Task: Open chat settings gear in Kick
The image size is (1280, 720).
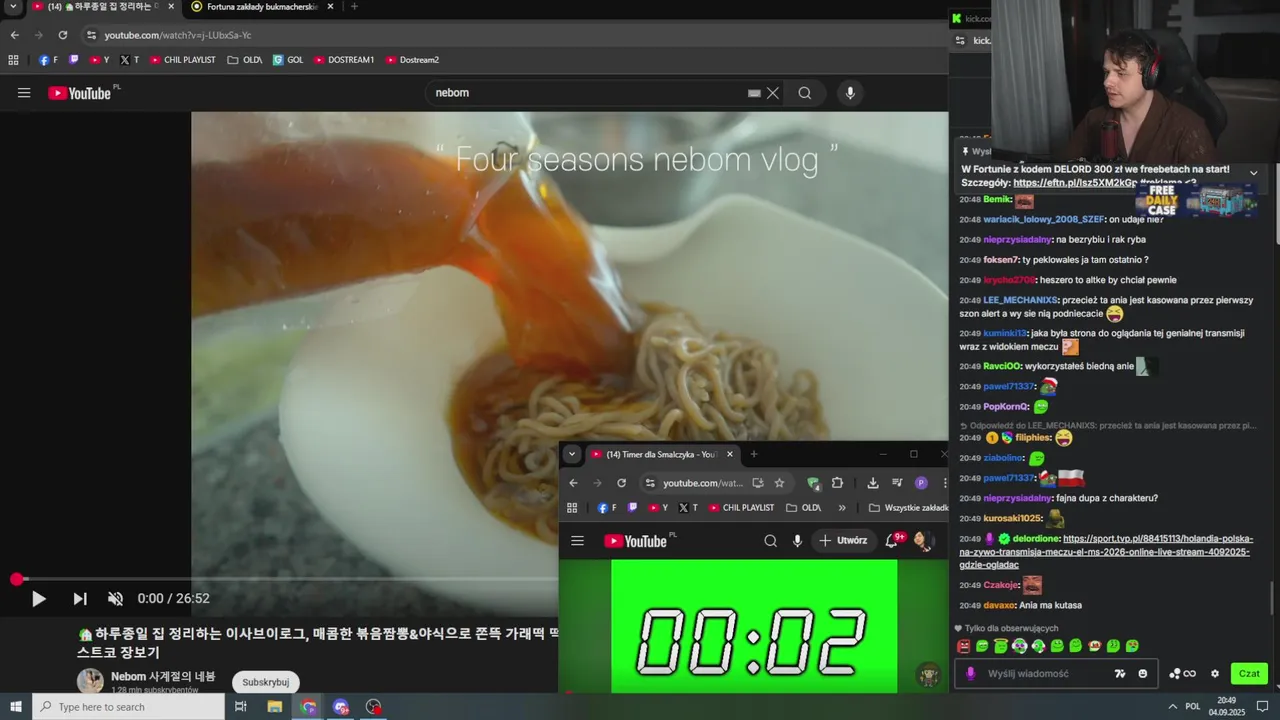Action: [1215, 674]
